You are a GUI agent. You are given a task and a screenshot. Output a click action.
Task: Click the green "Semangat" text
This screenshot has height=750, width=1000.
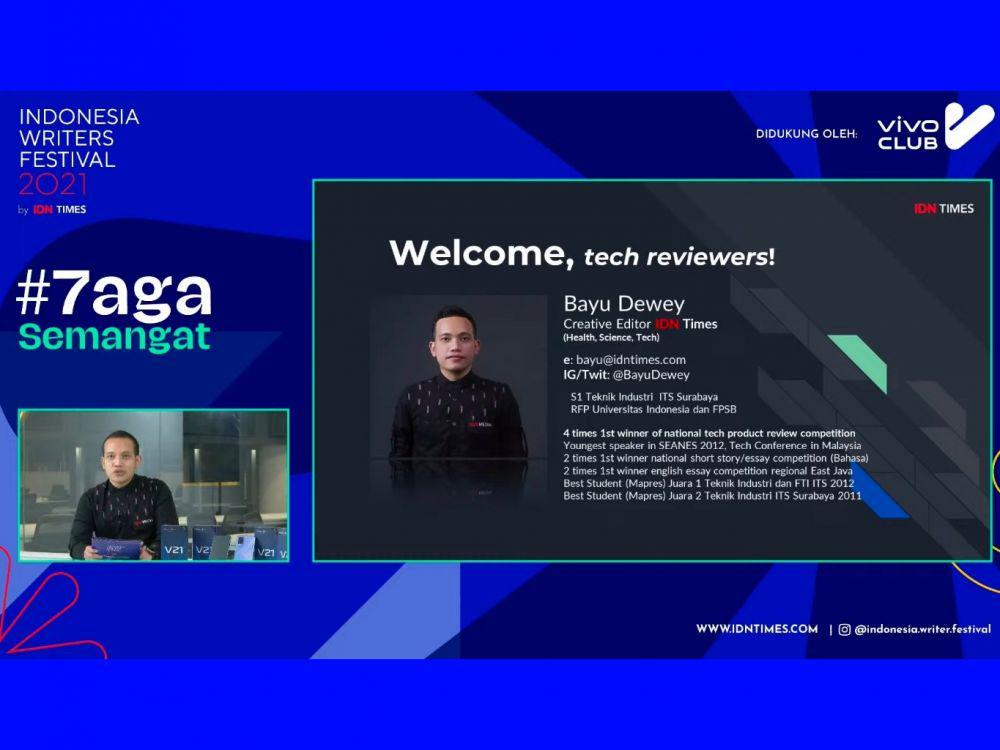[114, 336]
